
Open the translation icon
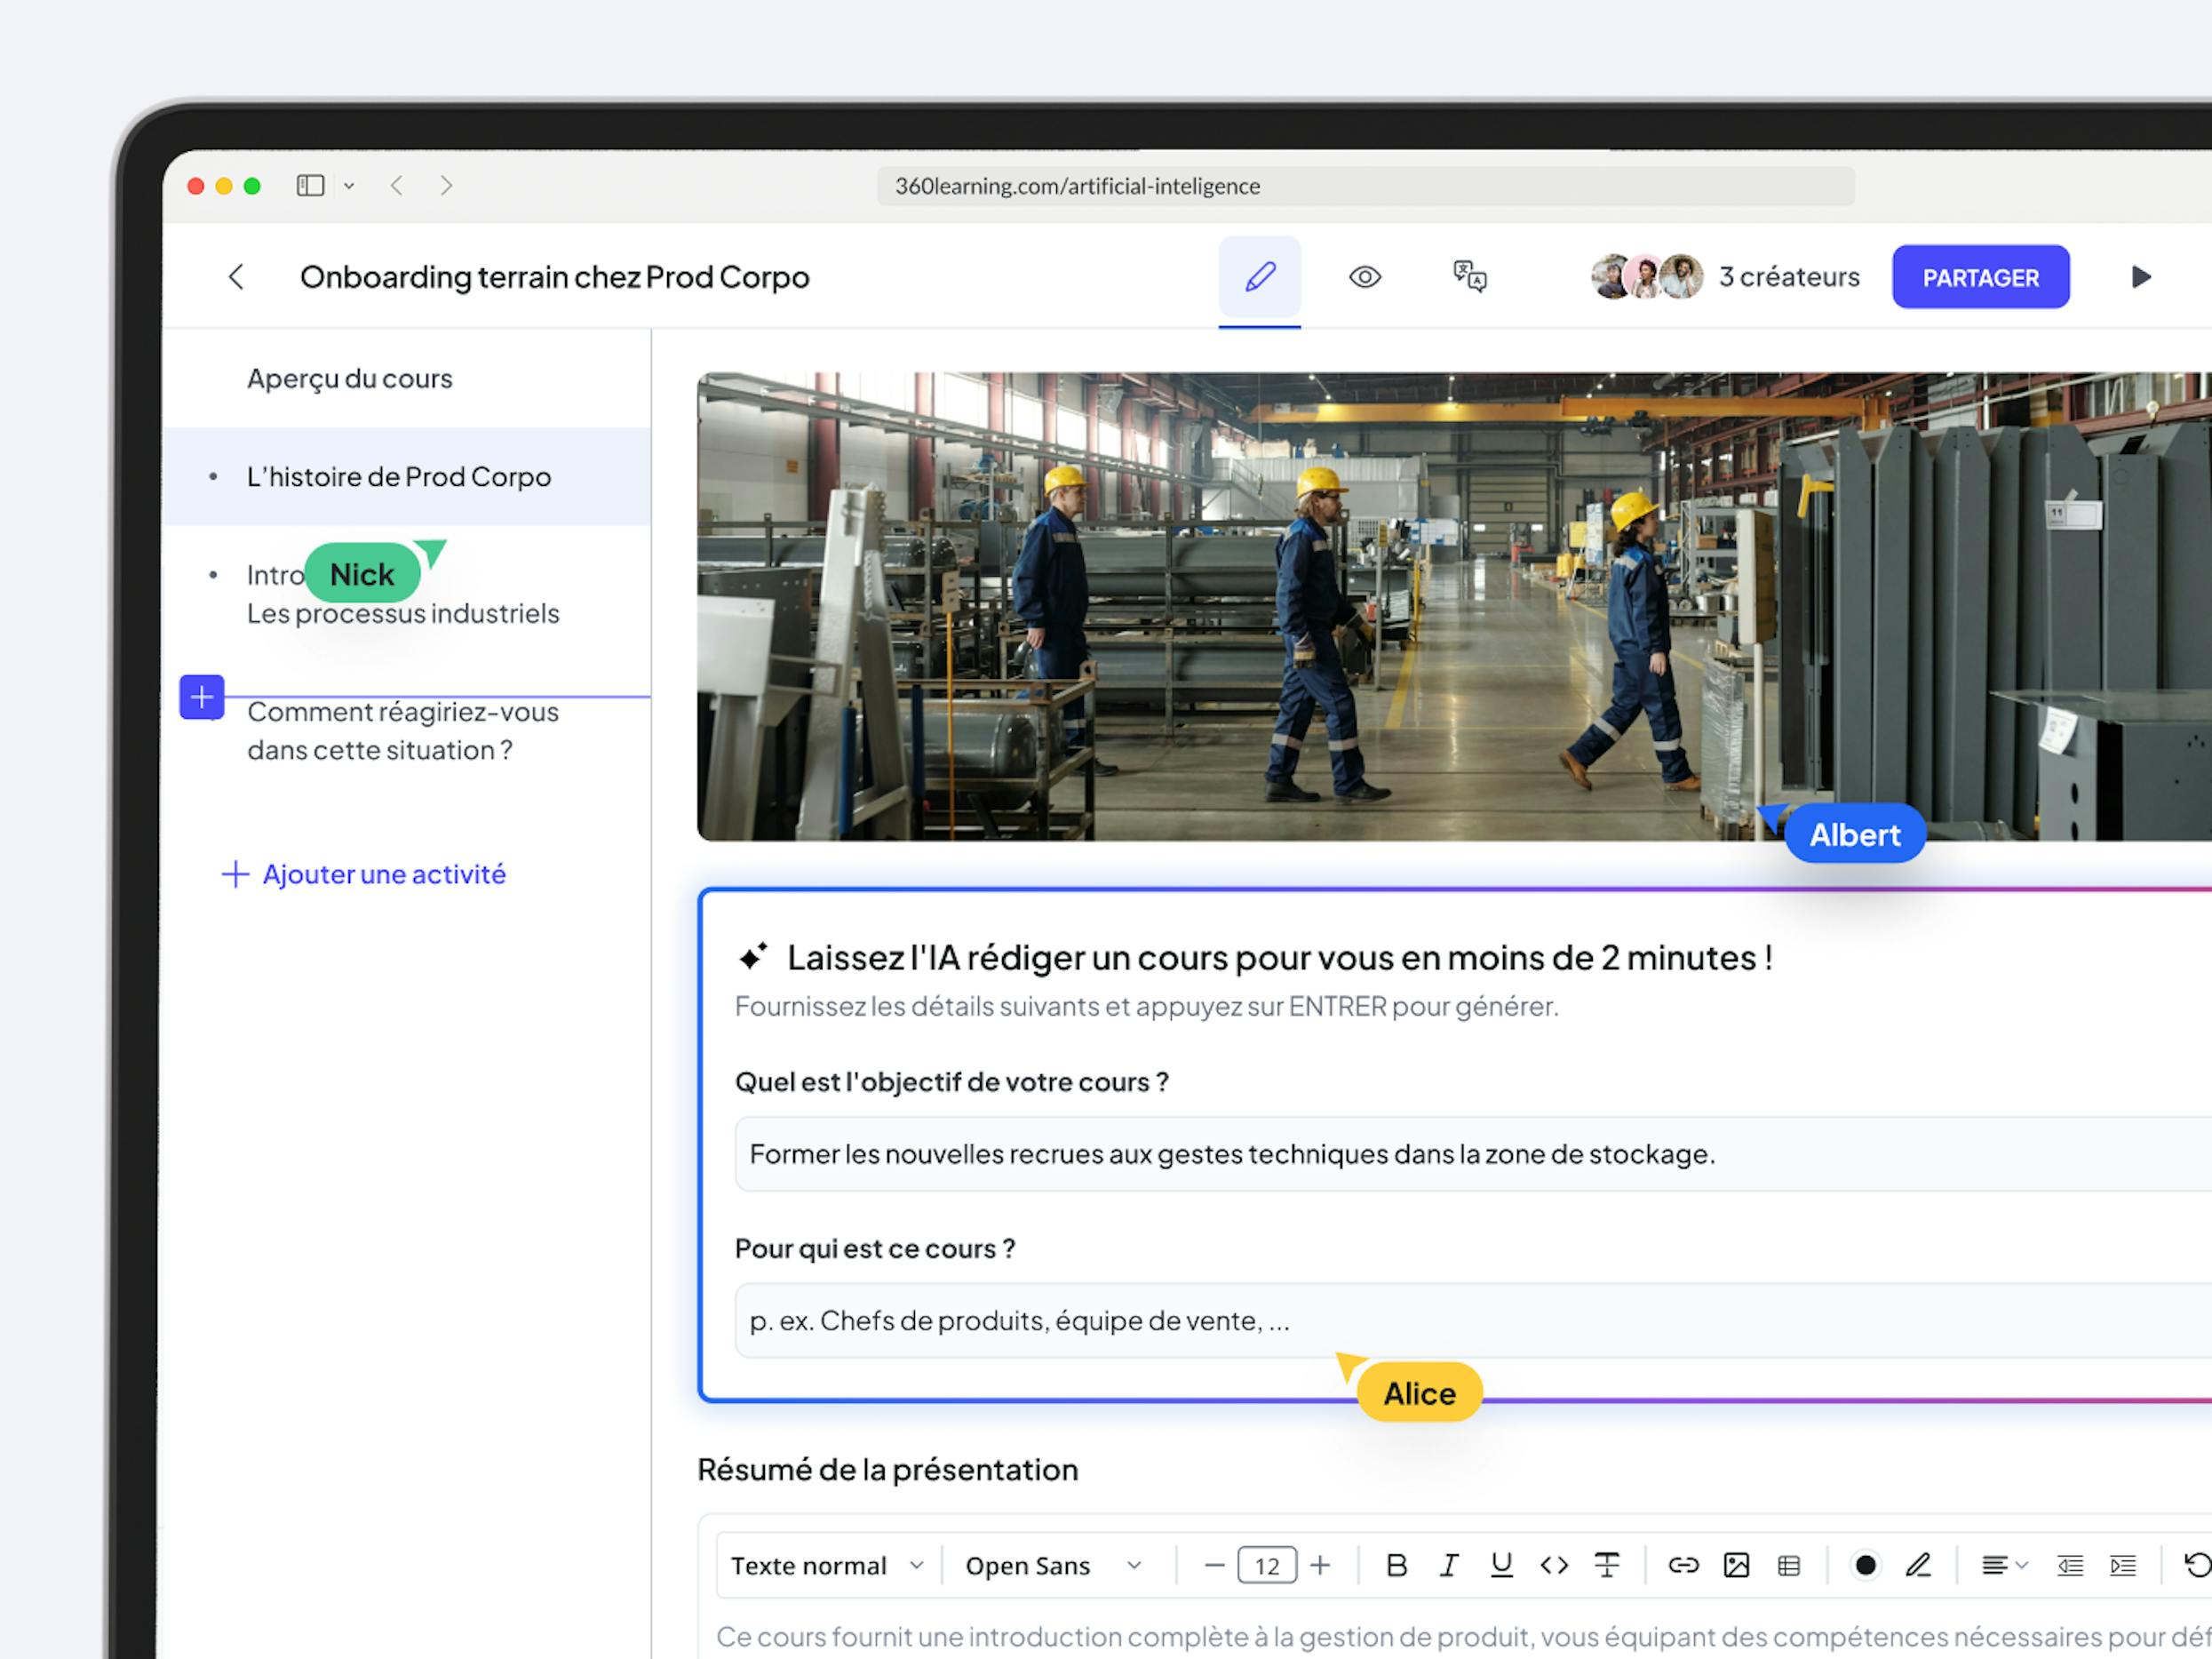tap(1469, 277)
